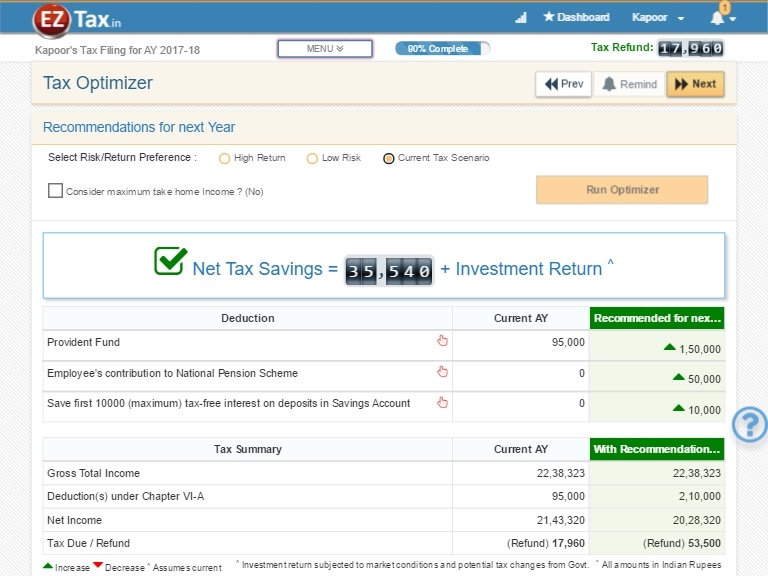Click the green Increase legend triangle
This screenshot has height=576, width=768.
tap(48, 566)
